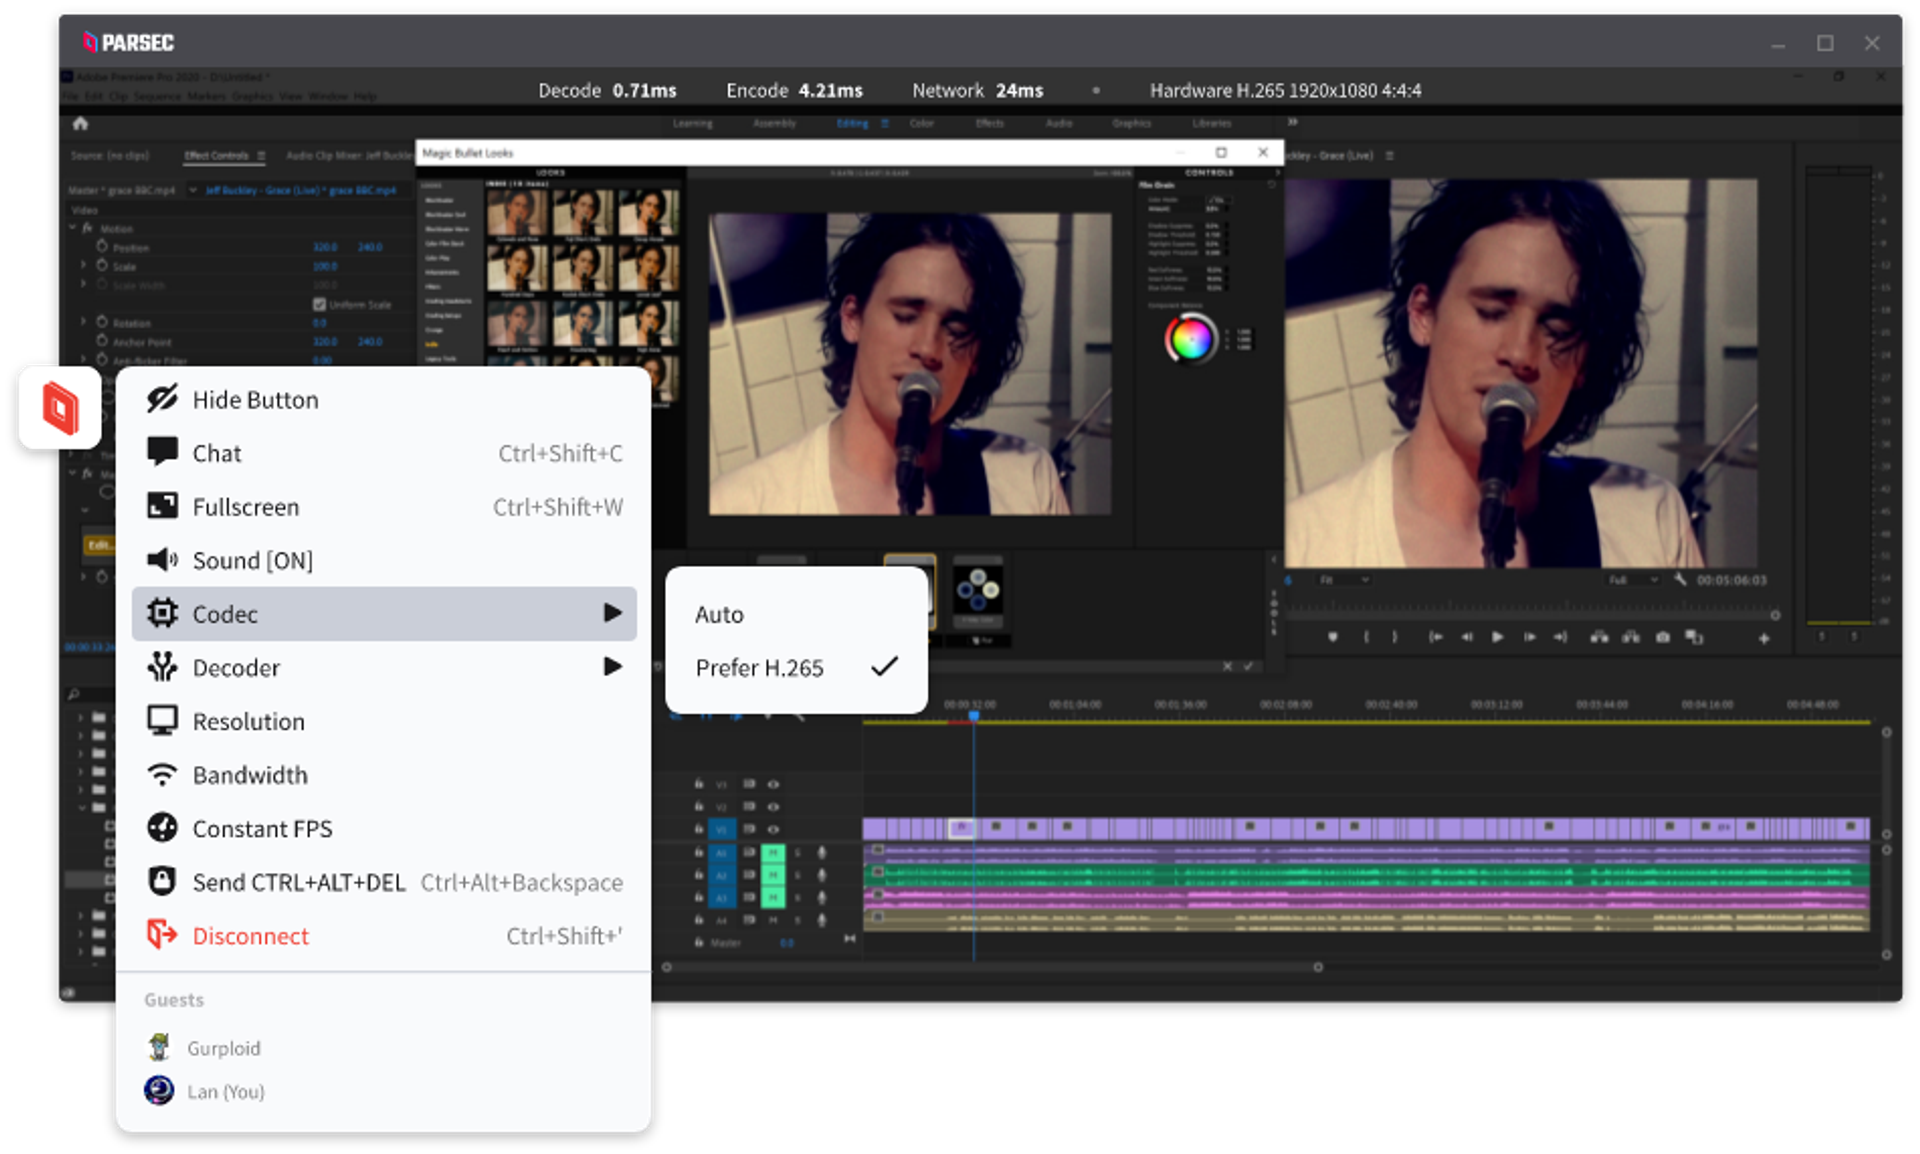Open Chat from the Parsec menu
Viewport: 1920px width, 1154px height.
point(384,453)
